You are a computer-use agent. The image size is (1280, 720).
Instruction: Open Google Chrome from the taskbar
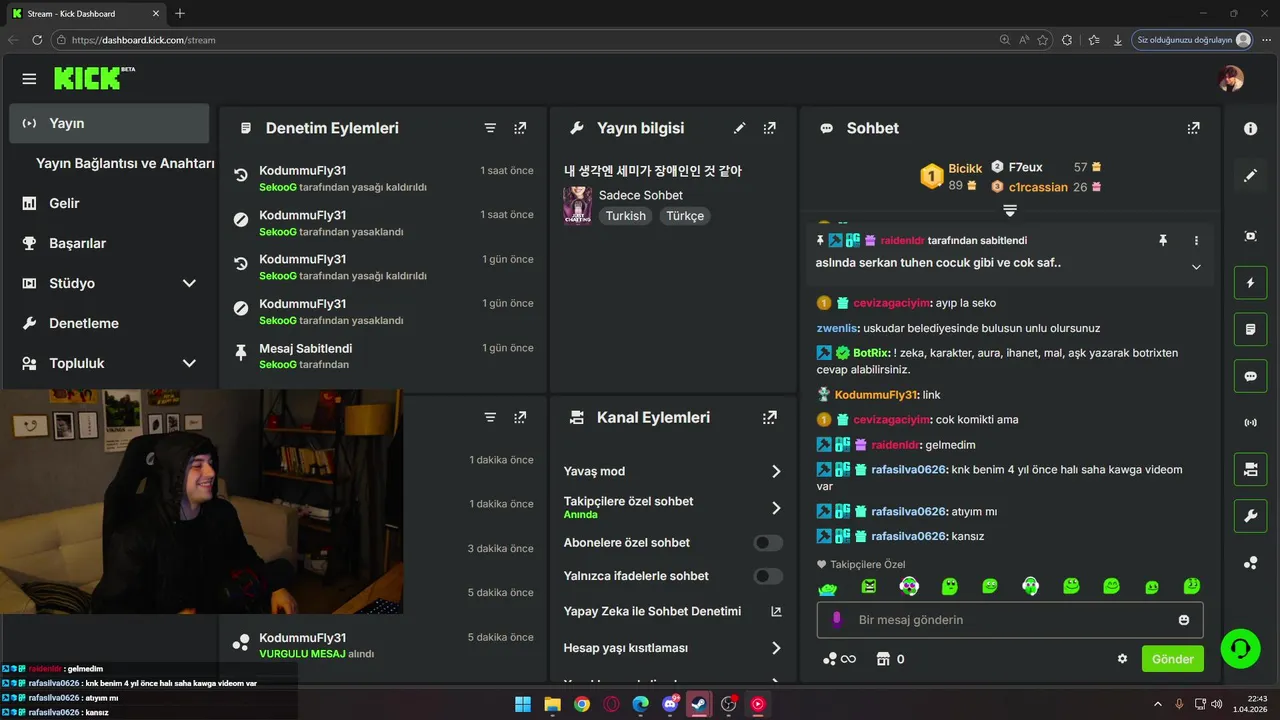coord(582,704)
